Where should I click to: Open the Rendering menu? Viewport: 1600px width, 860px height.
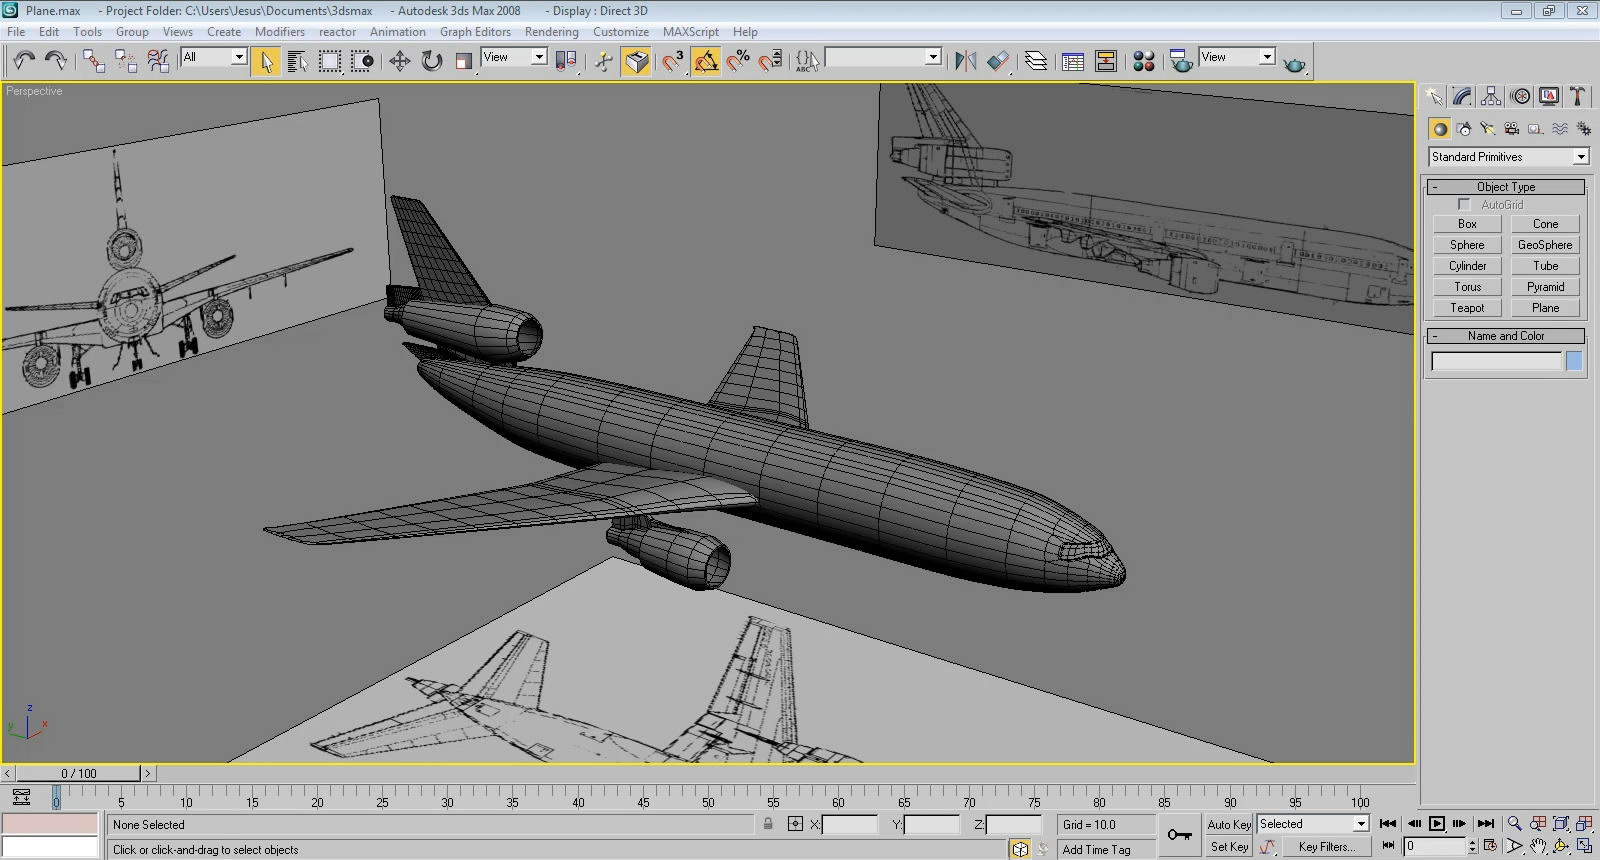point(551,32)
